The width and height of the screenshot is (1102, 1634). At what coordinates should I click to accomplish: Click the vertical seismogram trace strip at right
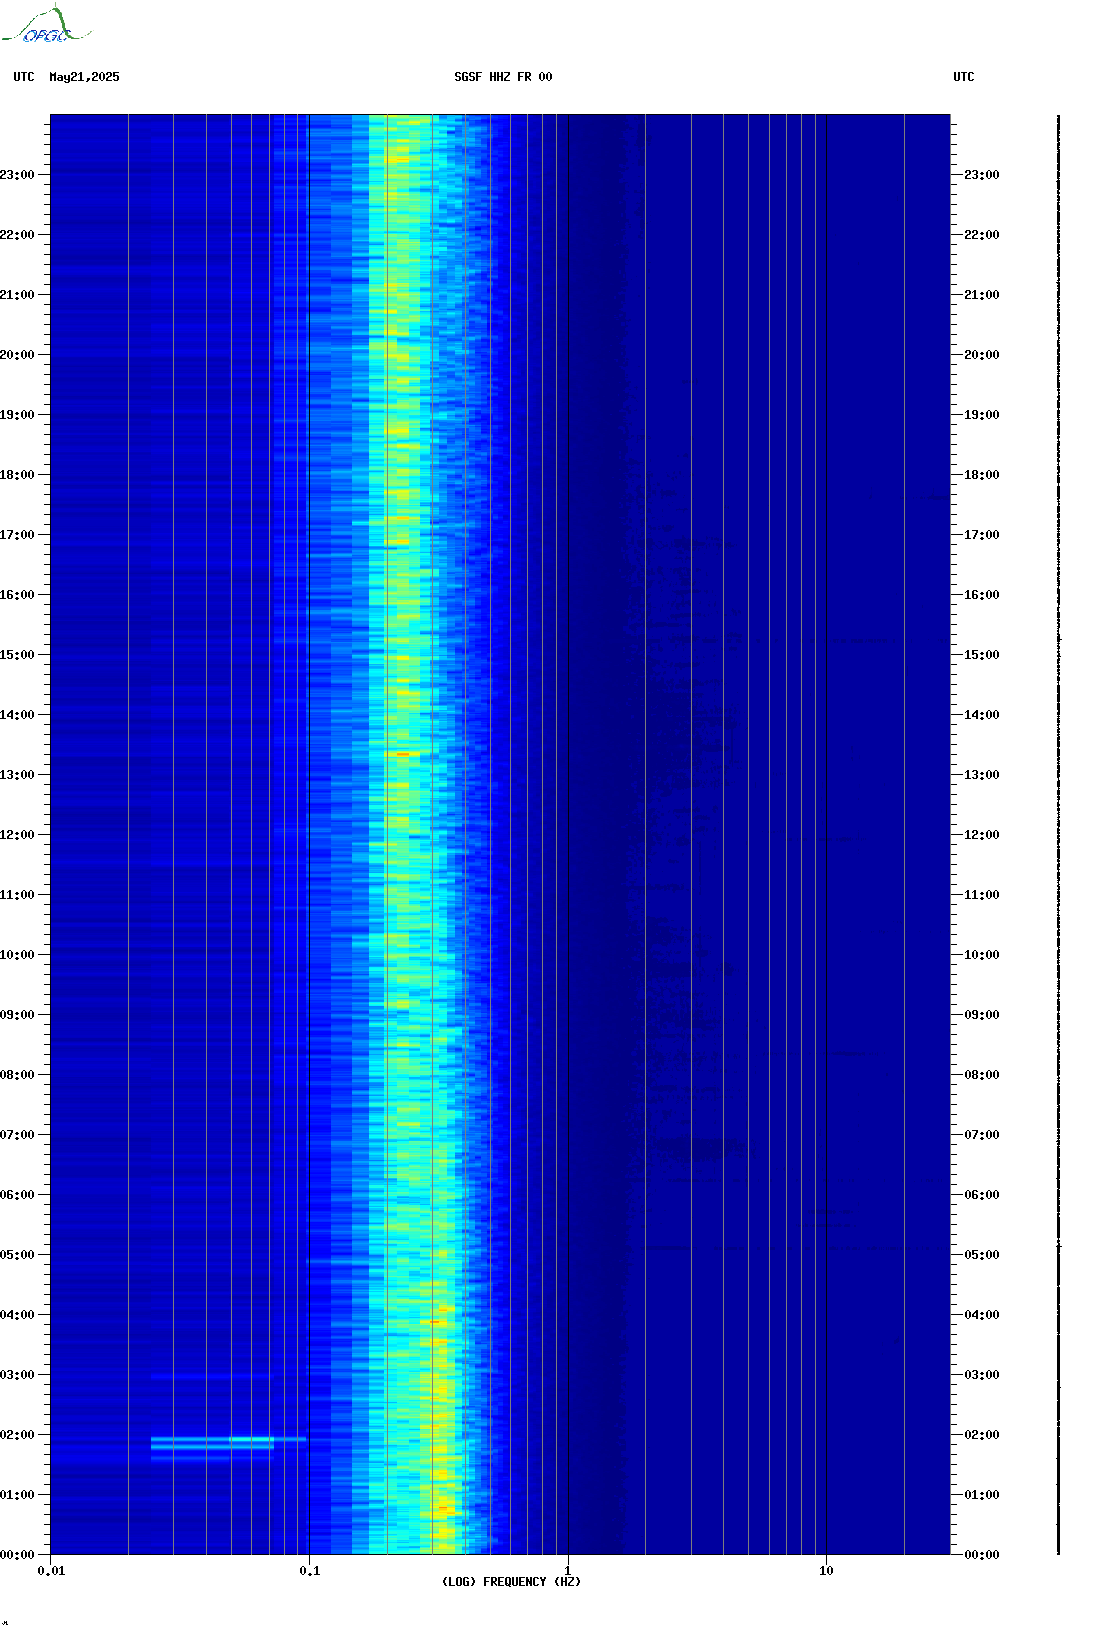click(1059, 835)
